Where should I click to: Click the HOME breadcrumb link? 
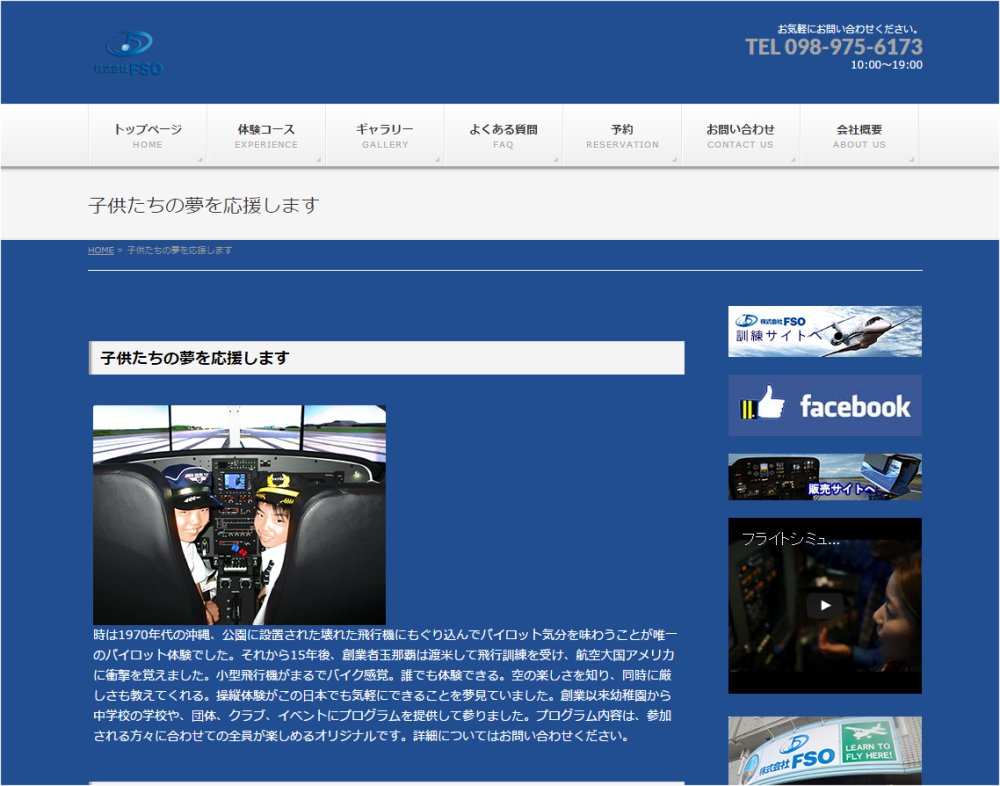click(100, 250)
